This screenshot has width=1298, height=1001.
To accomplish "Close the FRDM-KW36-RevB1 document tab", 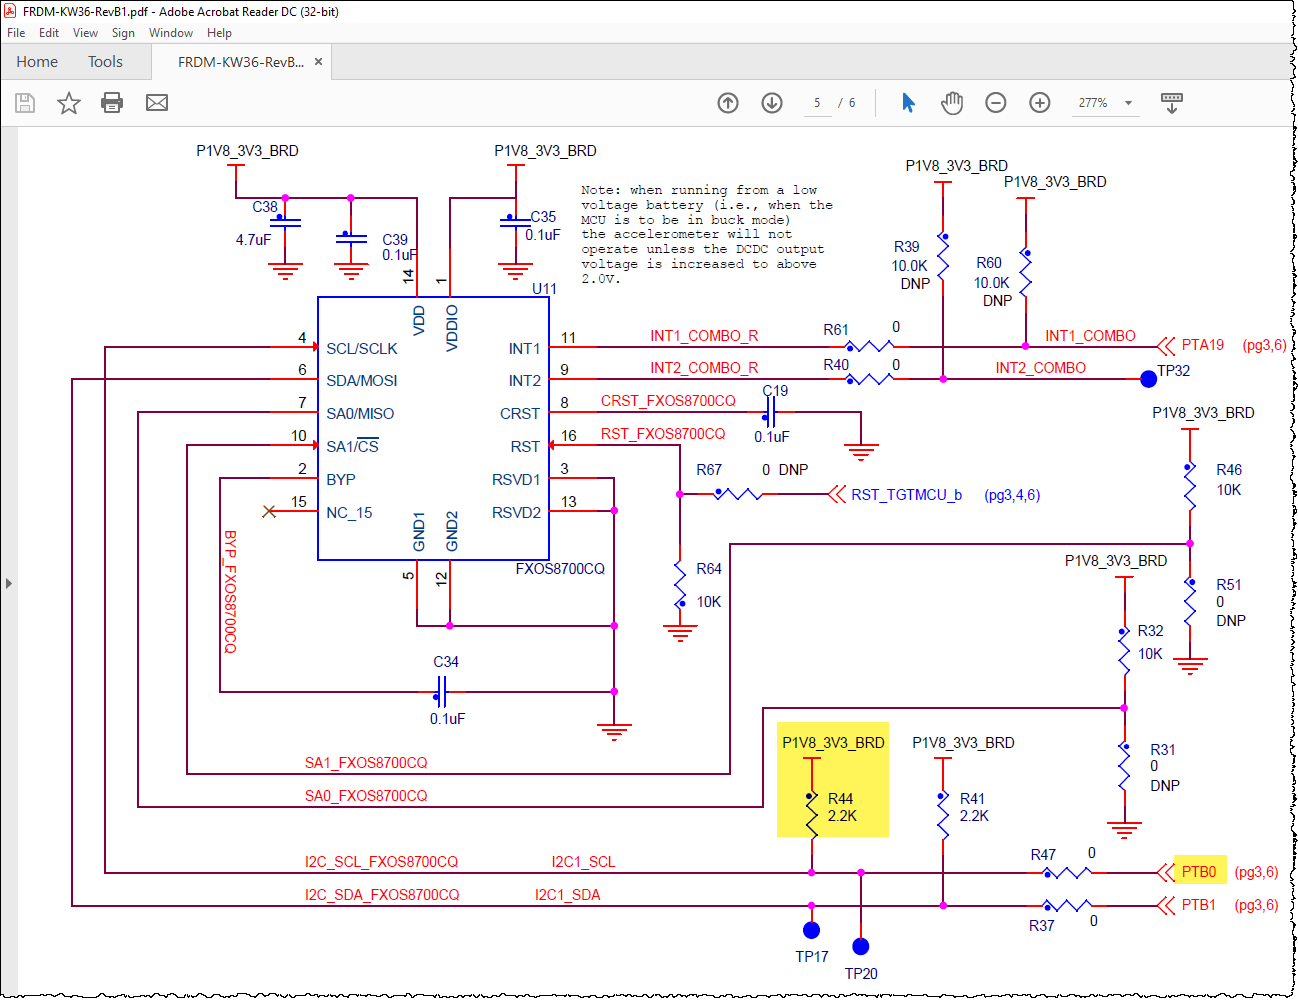I will (x=318, y=60).
